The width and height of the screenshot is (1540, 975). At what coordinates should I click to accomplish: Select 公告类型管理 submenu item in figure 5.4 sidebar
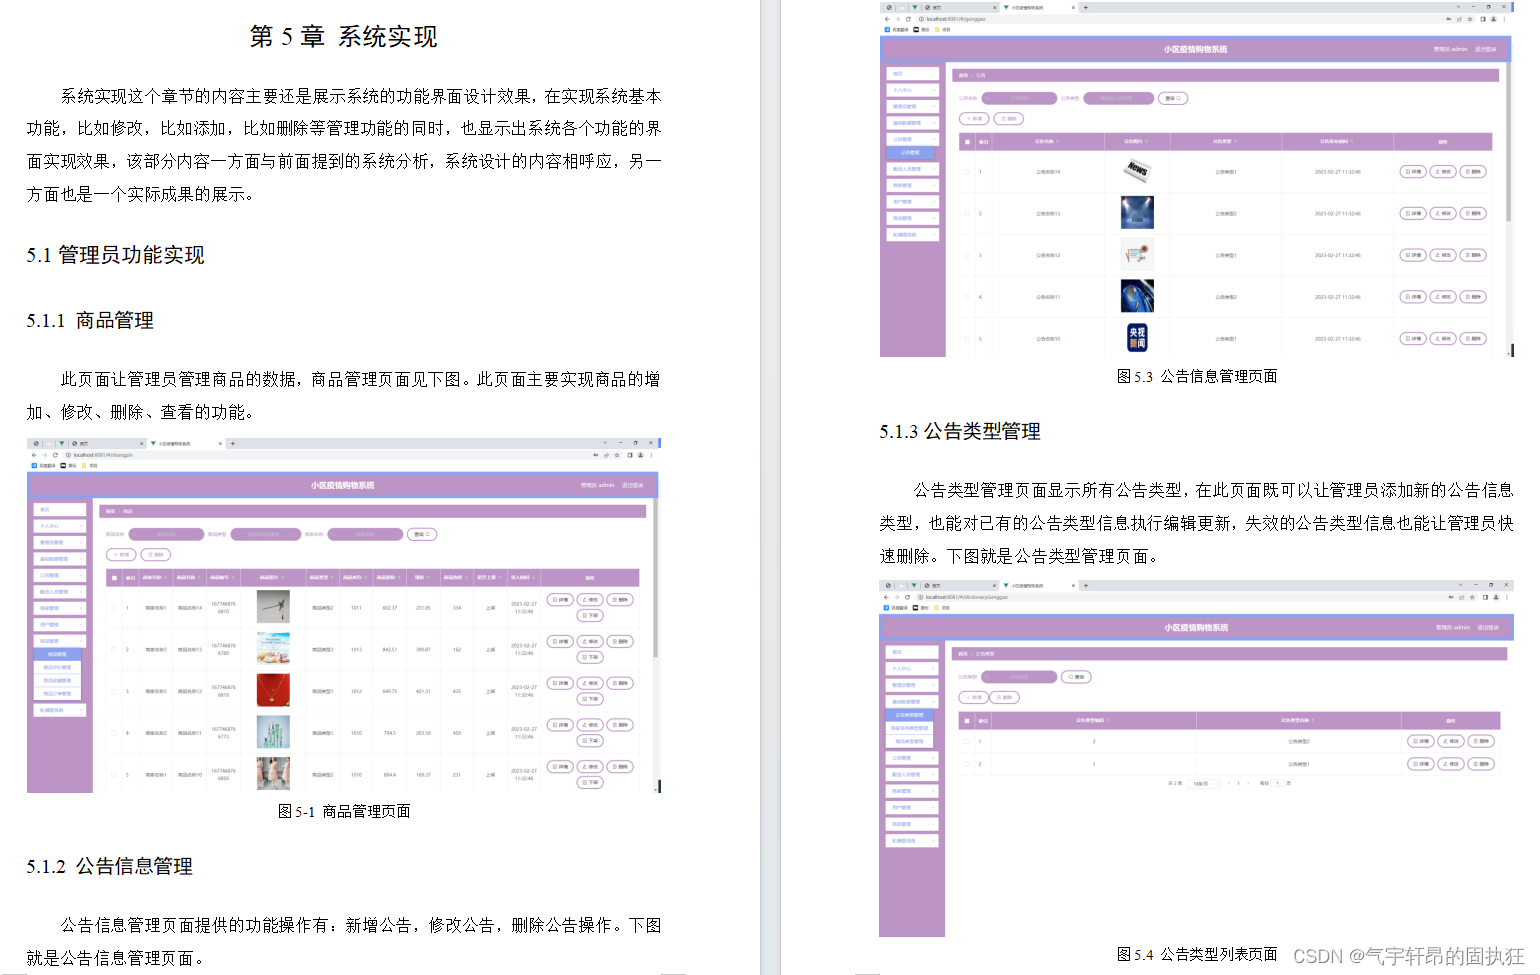click(909, 715)
